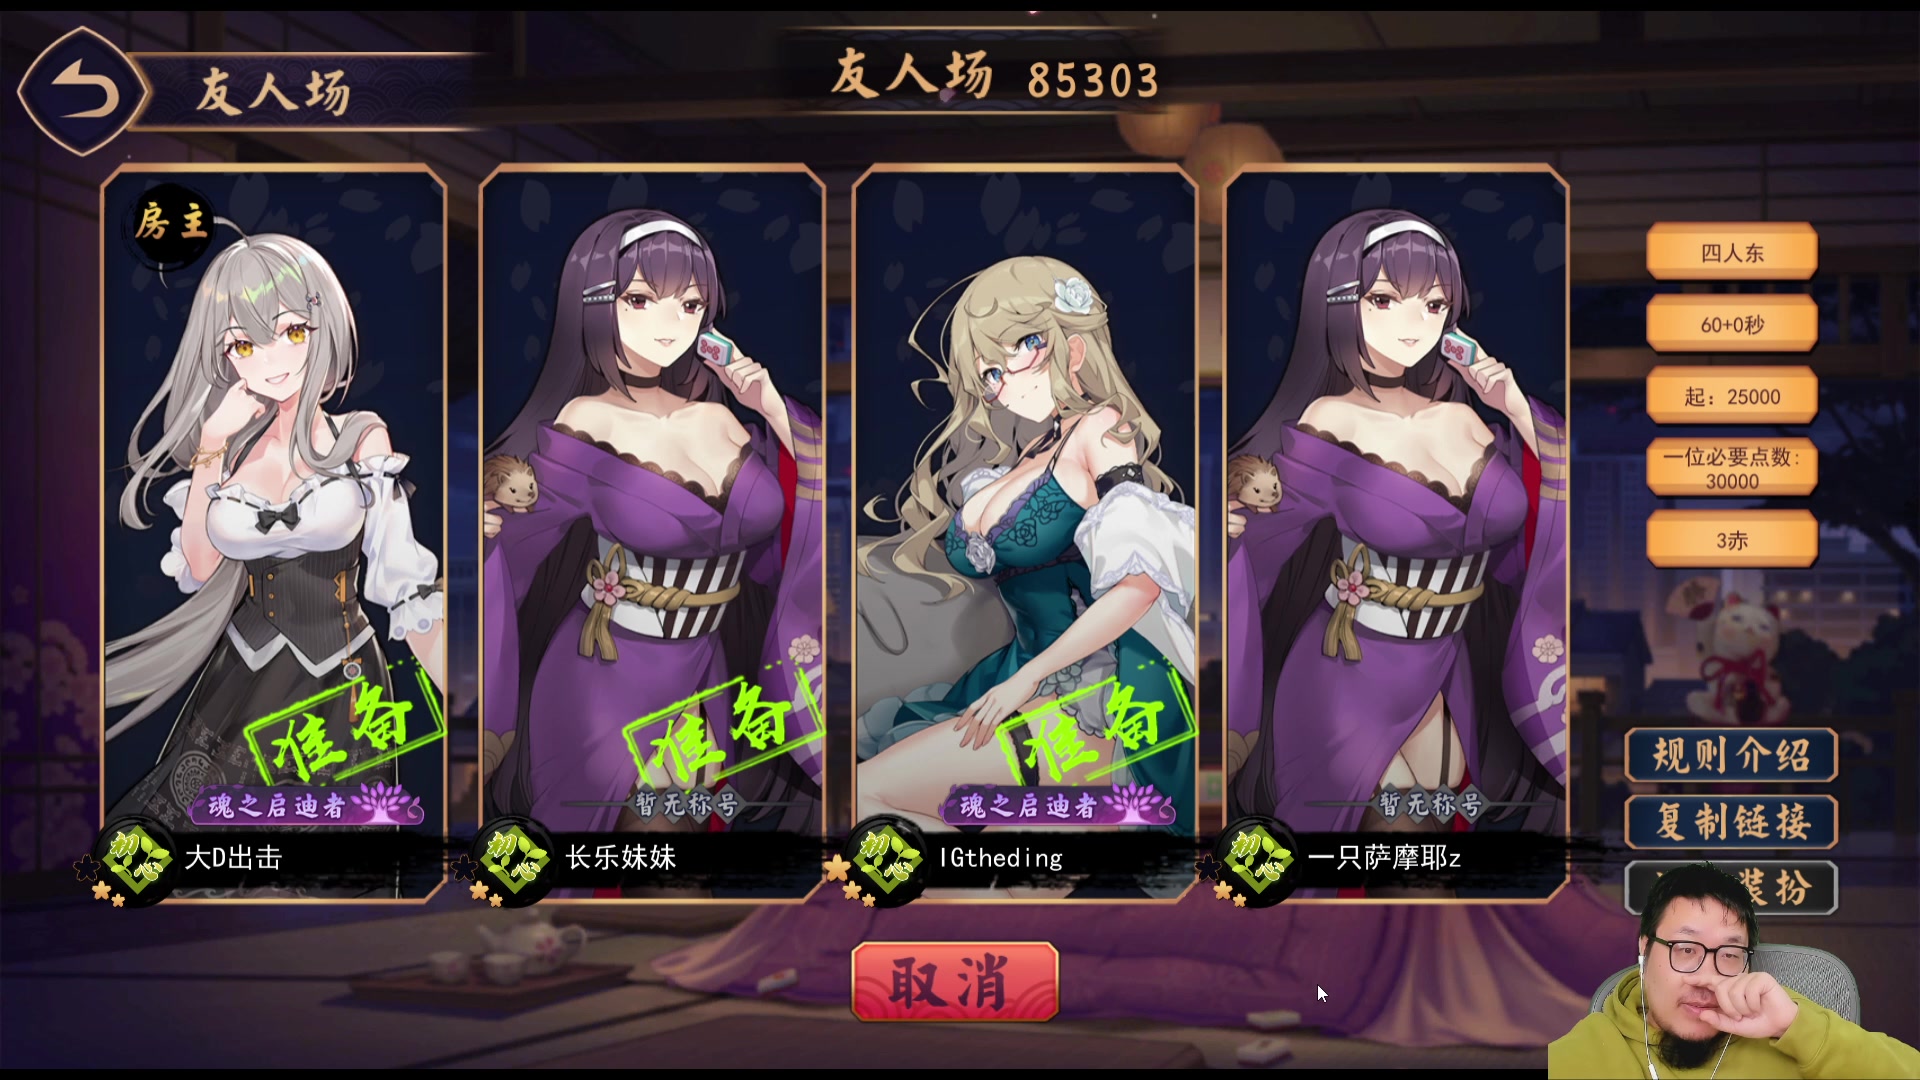Click the 起：25000 starting points setting

1732,396
